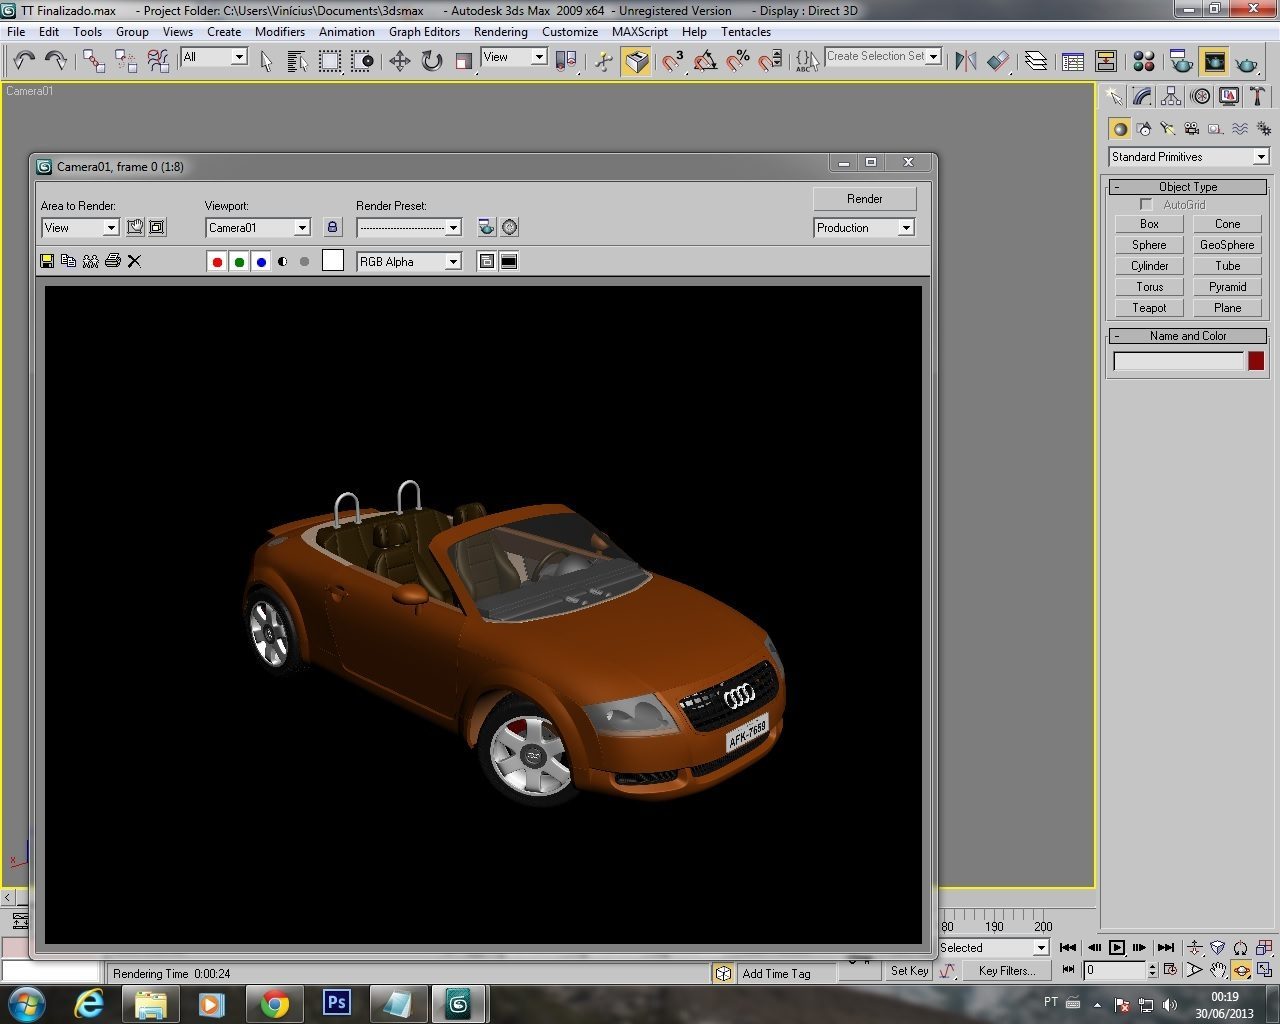Click the object color red swatch
Viewport: 1280px width, 1024px height.
coord(1256,361)
